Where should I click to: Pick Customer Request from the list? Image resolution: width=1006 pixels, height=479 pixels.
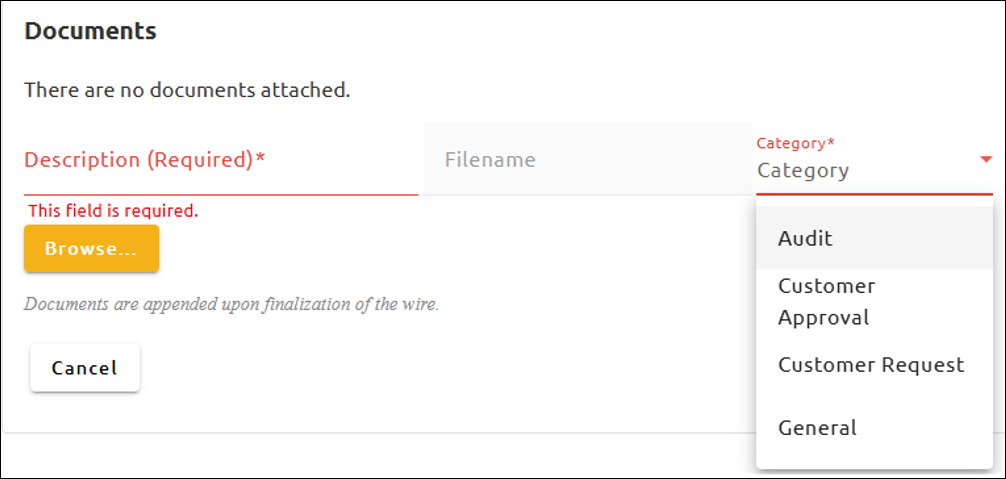pos(870,365)
